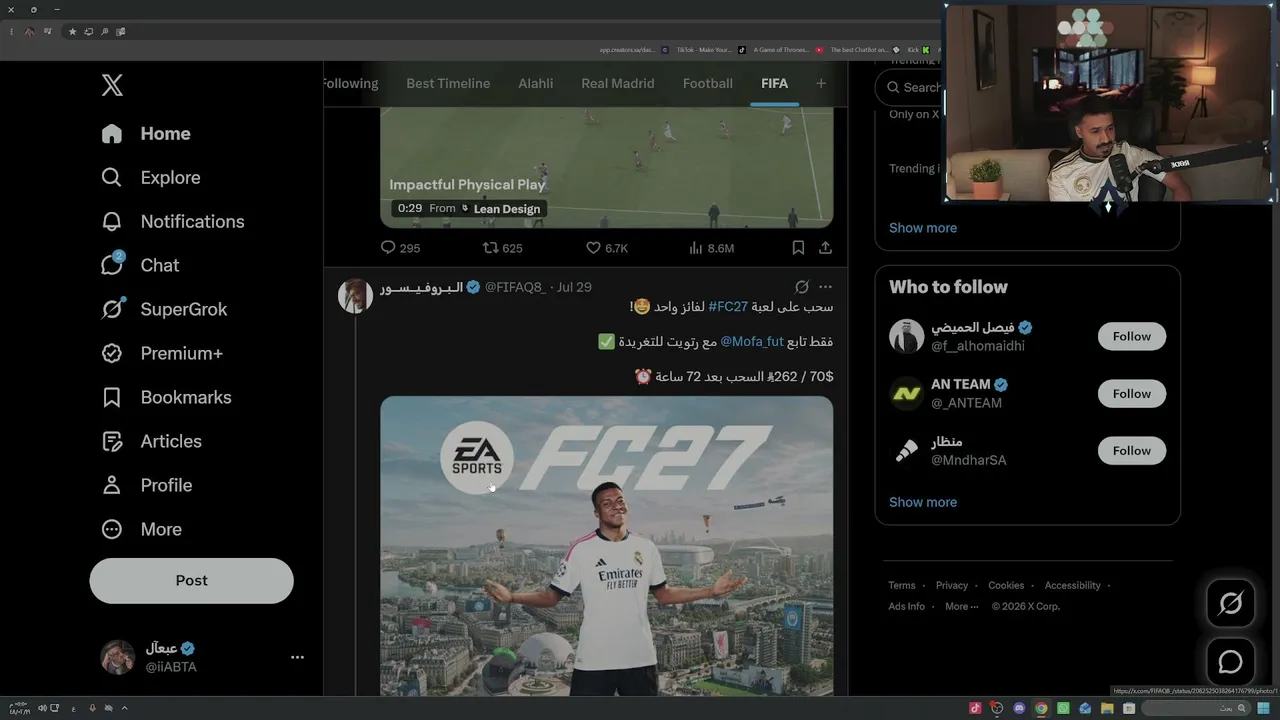Click the X logo in the sidebar
Viewport: 1280px width, 720px height.
(112, 85)
